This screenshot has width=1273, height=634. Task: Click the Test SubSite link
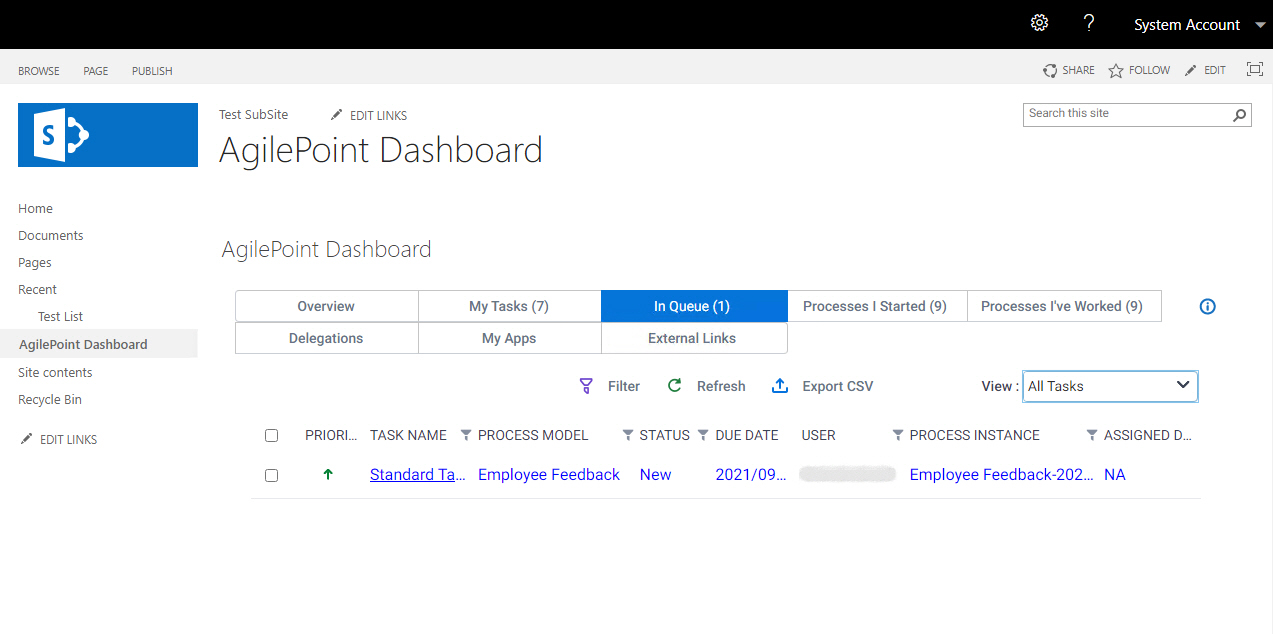tap(253, 115)
